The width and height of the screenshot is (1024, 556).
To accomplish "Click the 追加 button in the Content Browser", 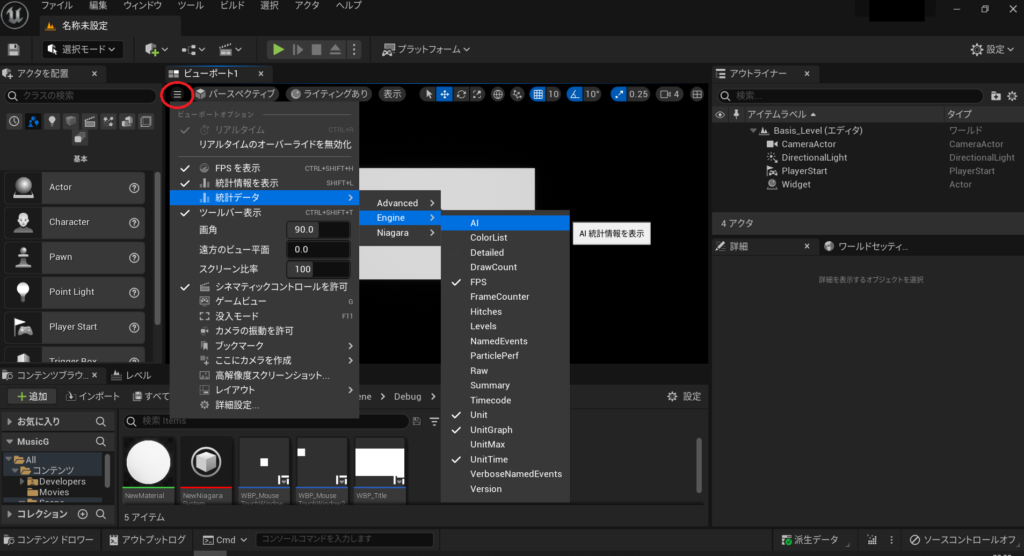I will tap(30, 396).
